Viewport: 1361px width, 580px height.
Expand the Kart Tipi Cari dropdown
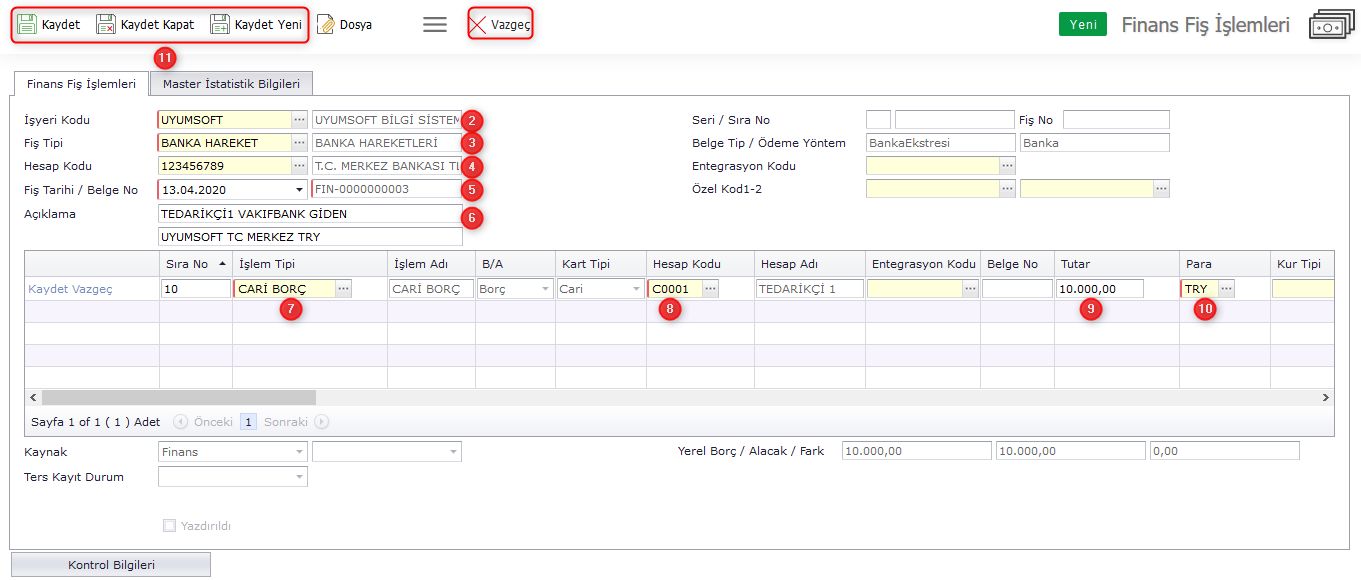coord(635,288)
